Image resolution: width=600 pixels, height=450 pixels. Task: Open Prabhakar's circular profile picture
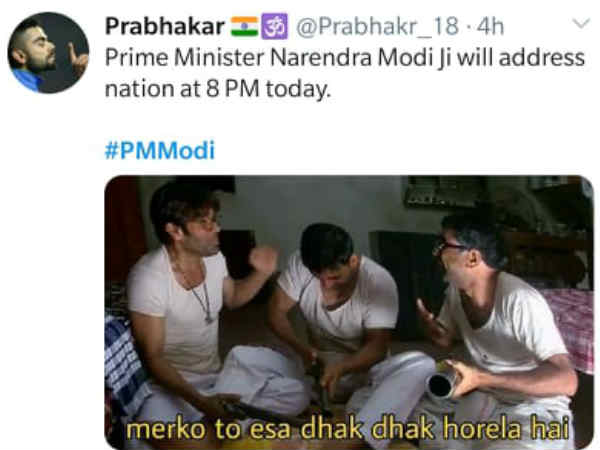click(x=48, y=53)
